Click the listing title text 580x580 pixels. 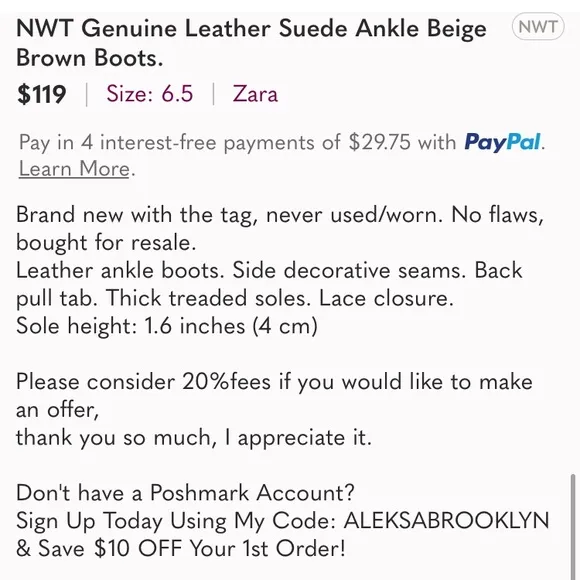[251, 43]
